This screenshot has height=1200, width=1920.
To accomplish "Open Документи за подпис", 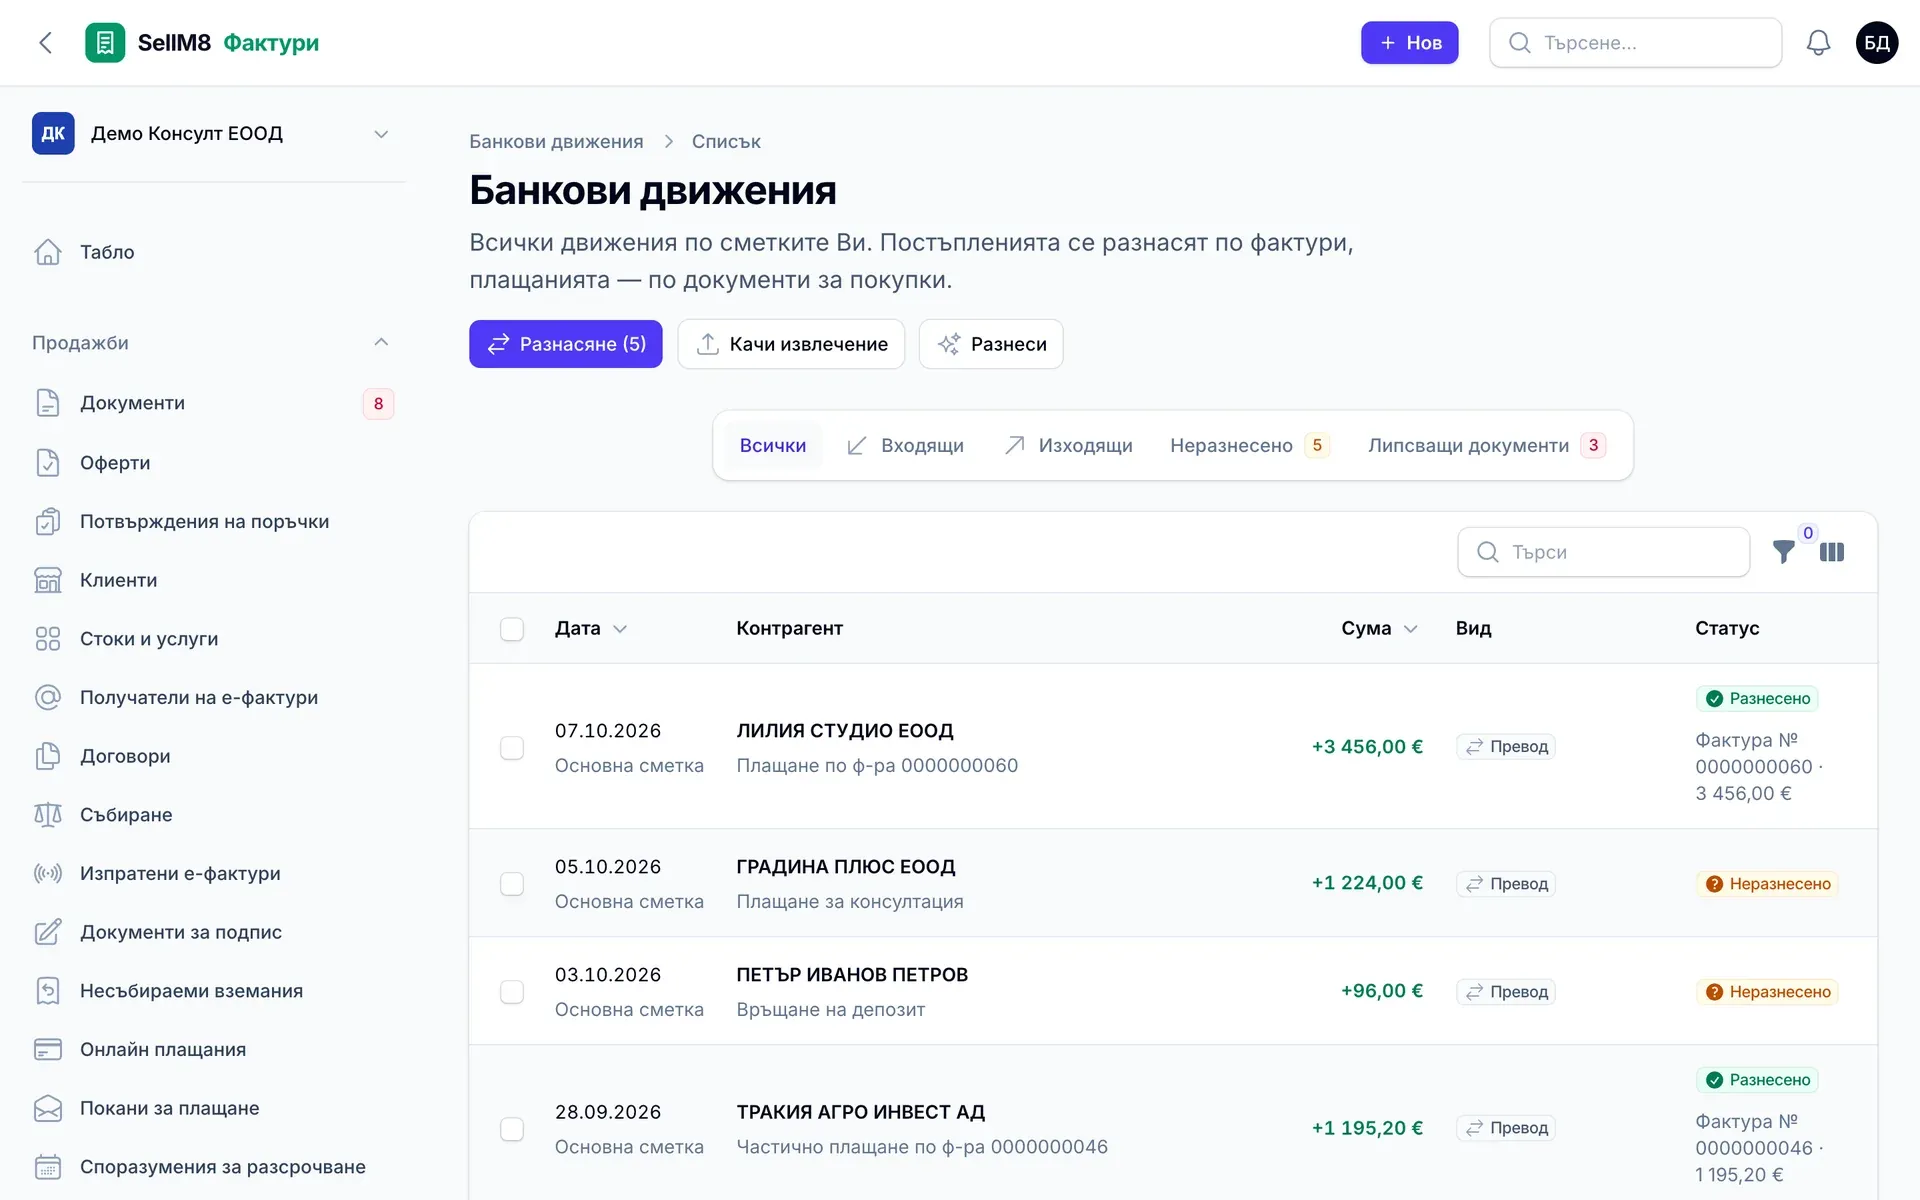I will click(213, 932).
